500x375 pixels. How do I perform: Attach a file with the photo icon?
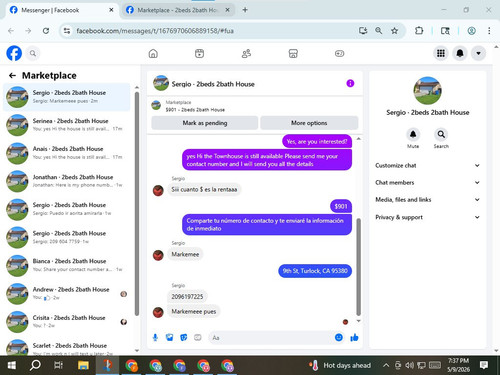(x=169, y=338)
